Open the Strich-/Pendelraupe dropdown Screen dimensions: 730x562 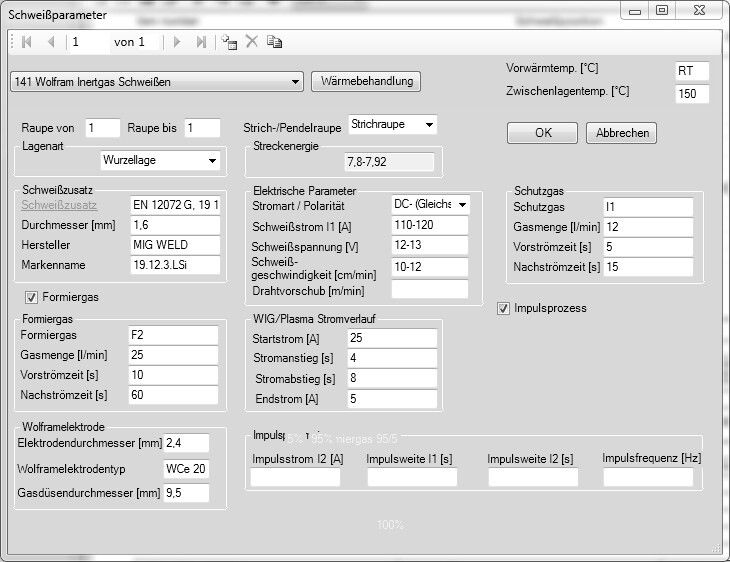(392, 125)
